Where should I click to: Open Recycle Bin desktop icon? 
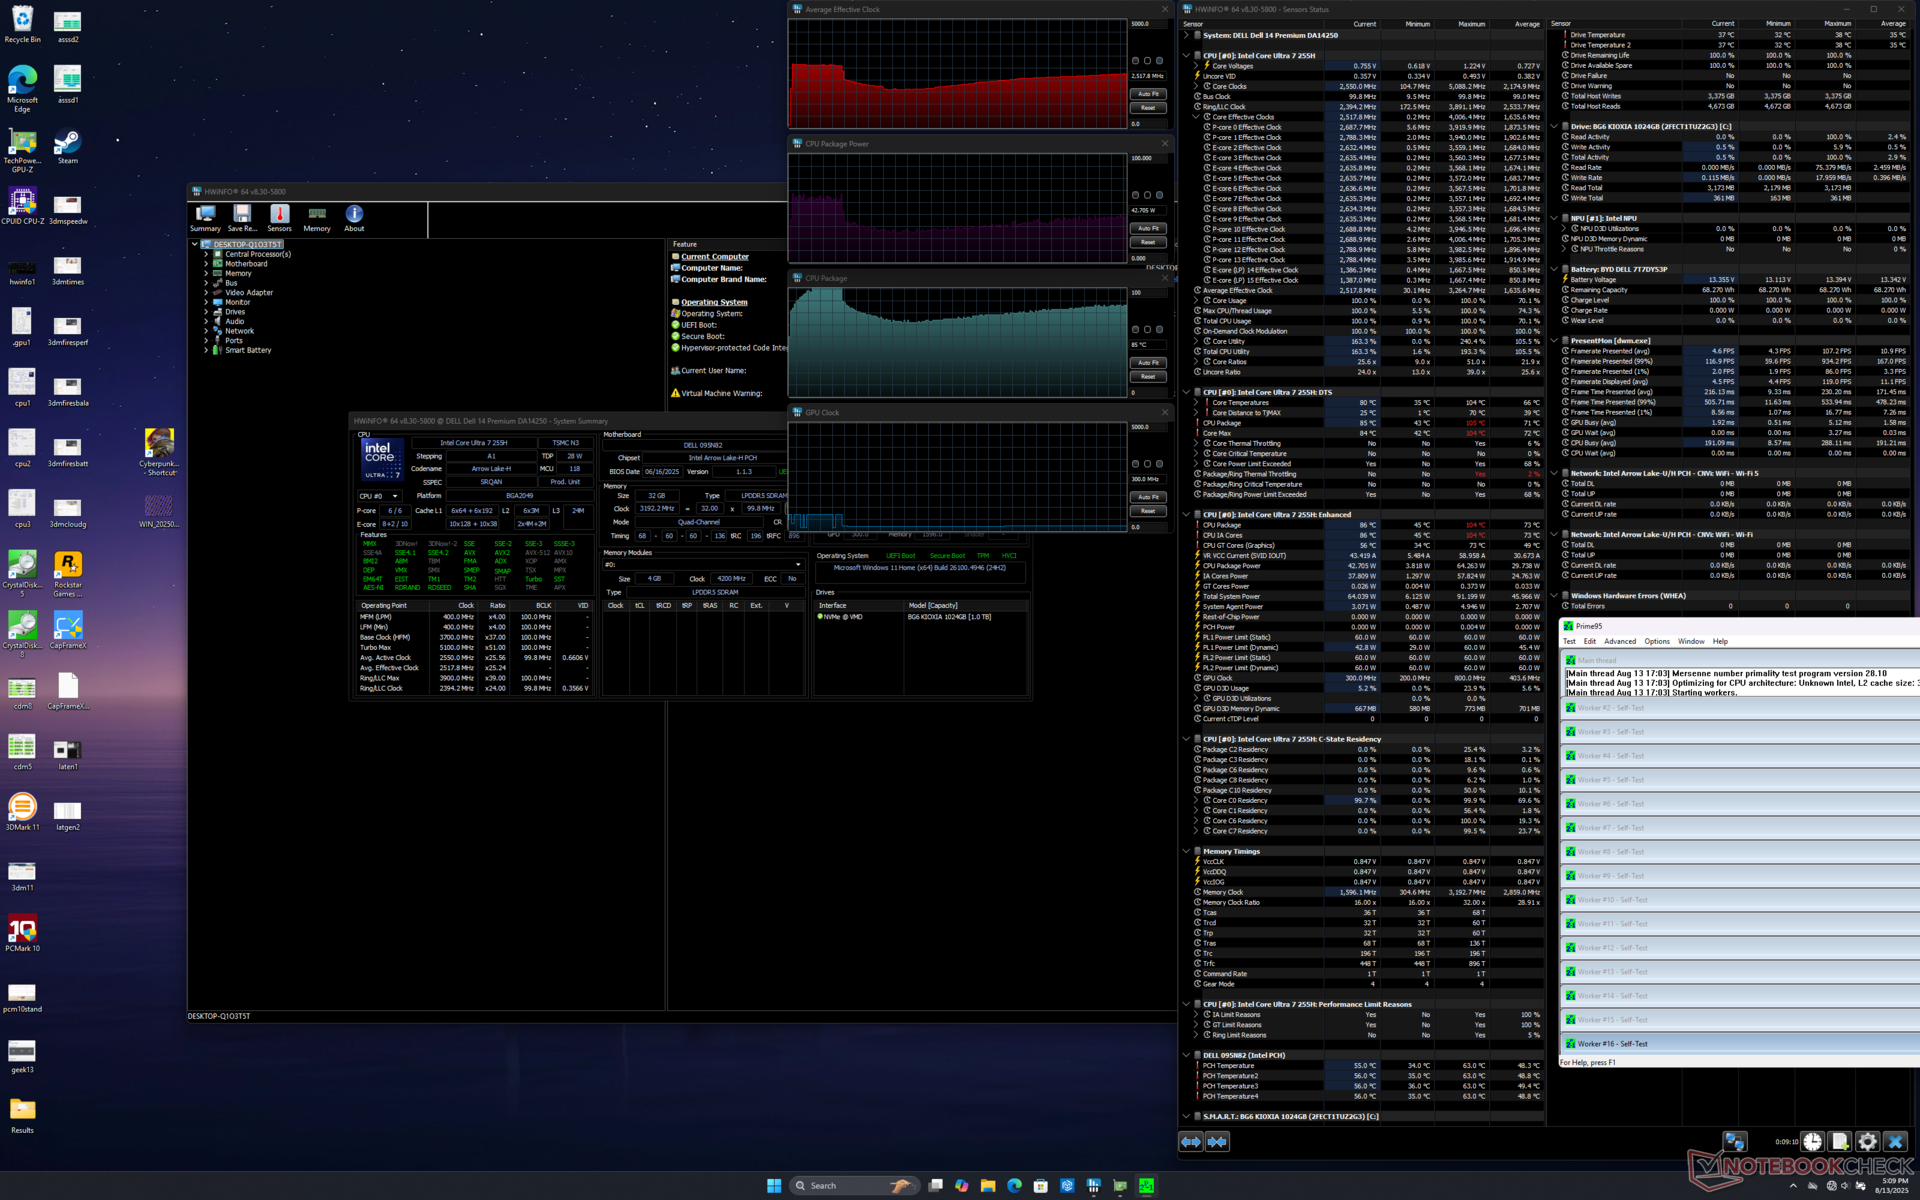tap(22, 25)
